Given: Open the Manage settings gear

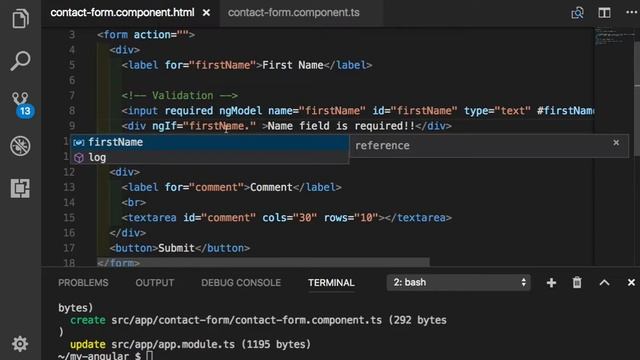Looking at the screenshot, I should [20, 344].
